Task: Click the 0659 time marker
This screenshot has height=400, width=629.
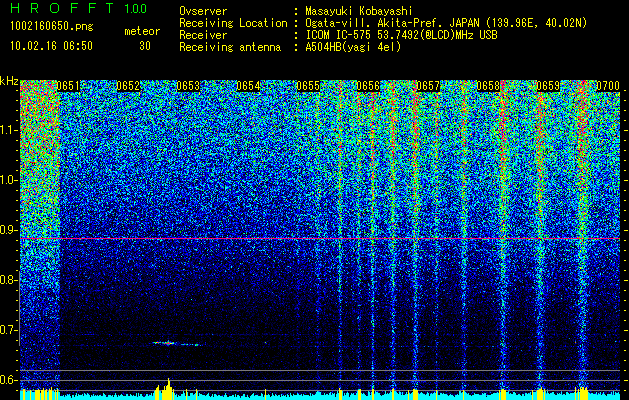Action: [x=548, y=86]
